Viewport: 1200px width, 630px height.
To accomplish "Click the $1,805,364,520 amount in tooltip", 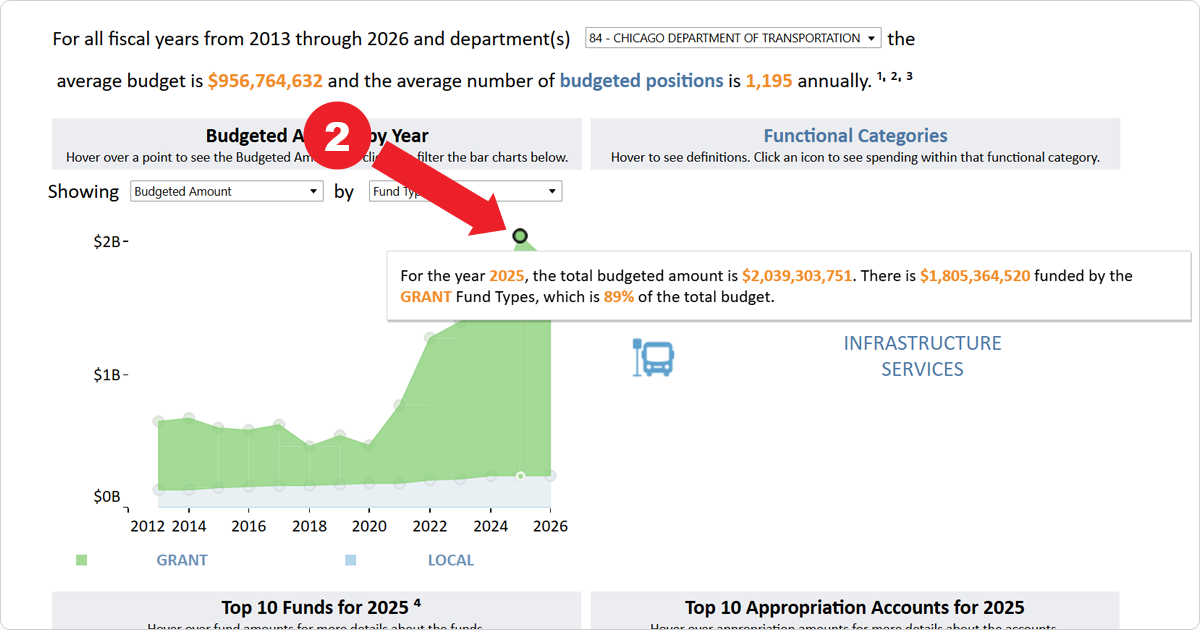I will pos(975,276).
